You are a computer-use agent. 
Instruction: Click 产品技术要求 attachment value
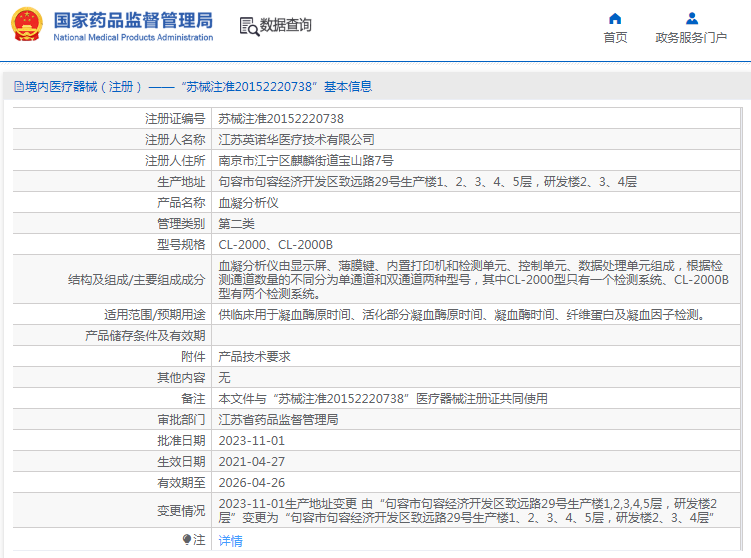click(254, 357)
